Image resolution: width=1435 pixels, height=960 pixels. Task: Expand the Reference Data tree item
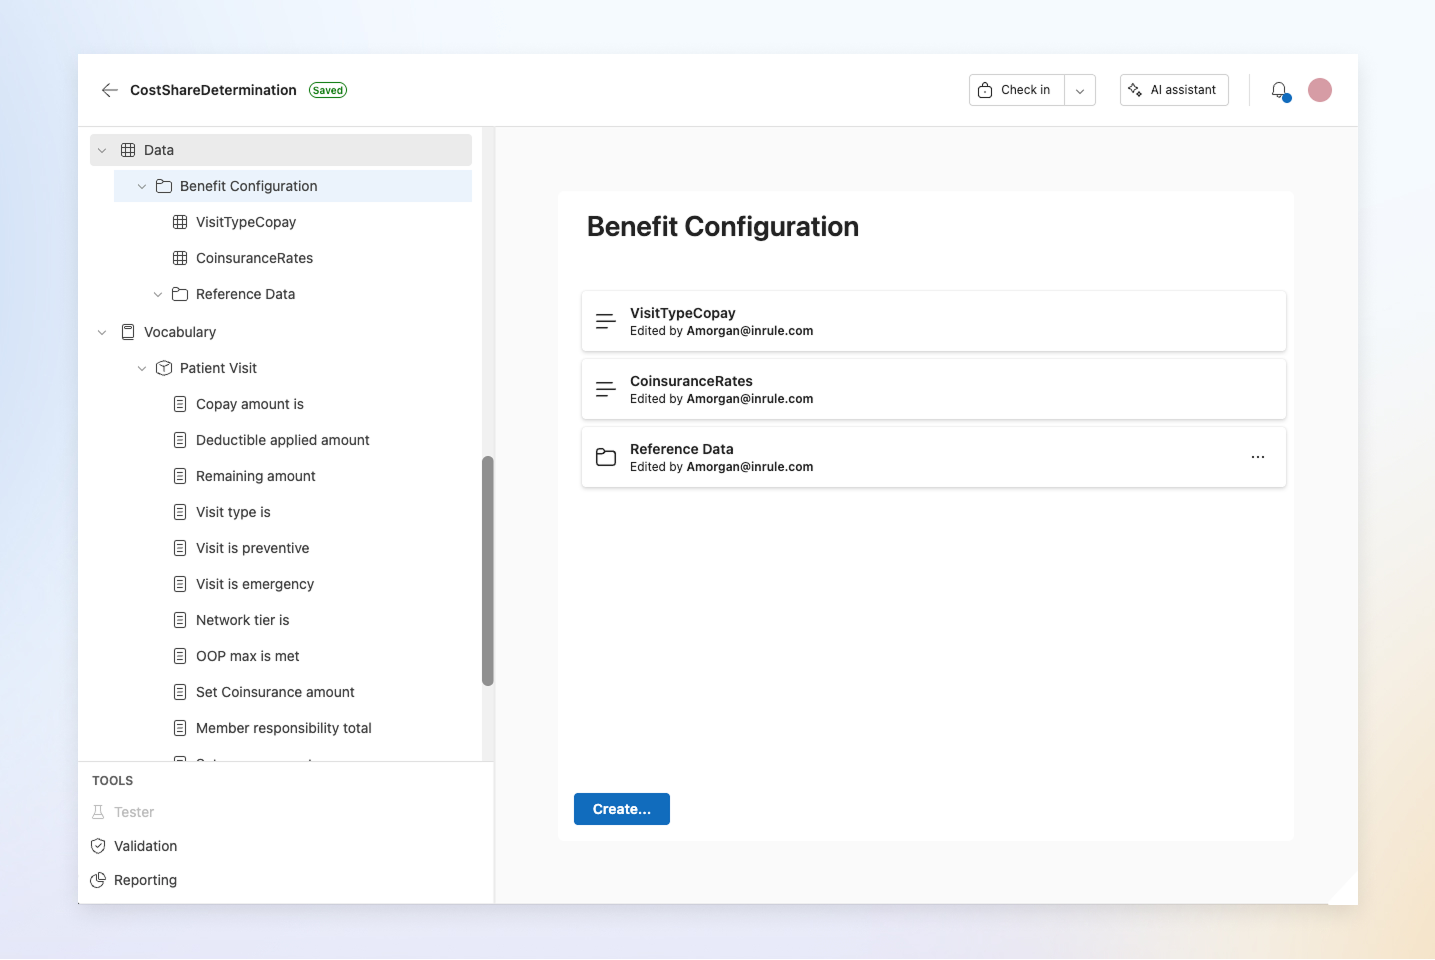pyautogui.click(x=157, y=294)
